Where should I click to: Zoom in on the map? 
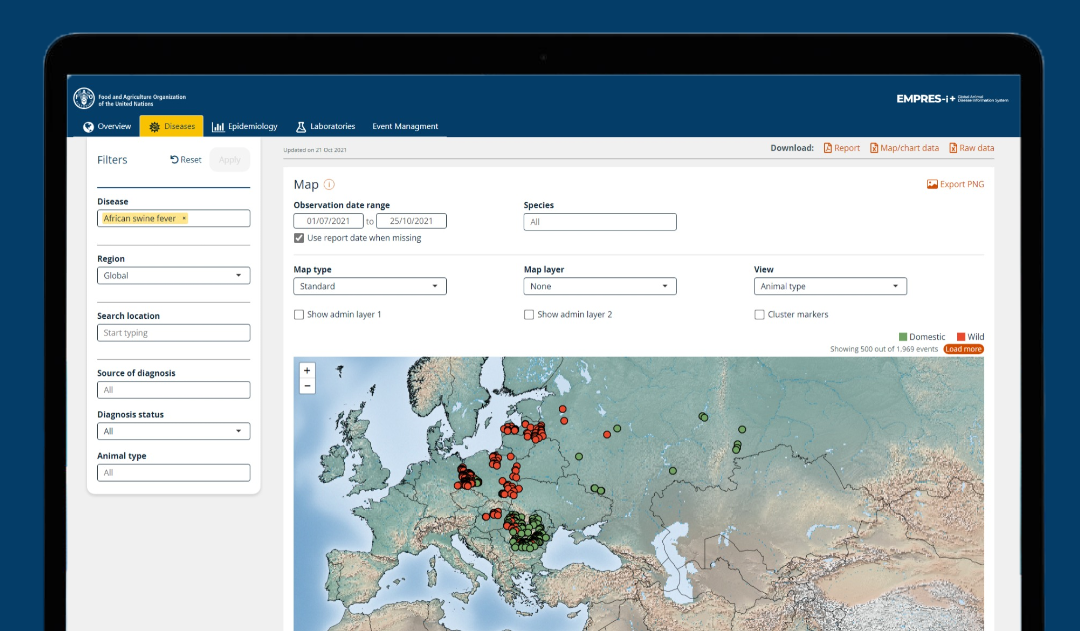307,371
